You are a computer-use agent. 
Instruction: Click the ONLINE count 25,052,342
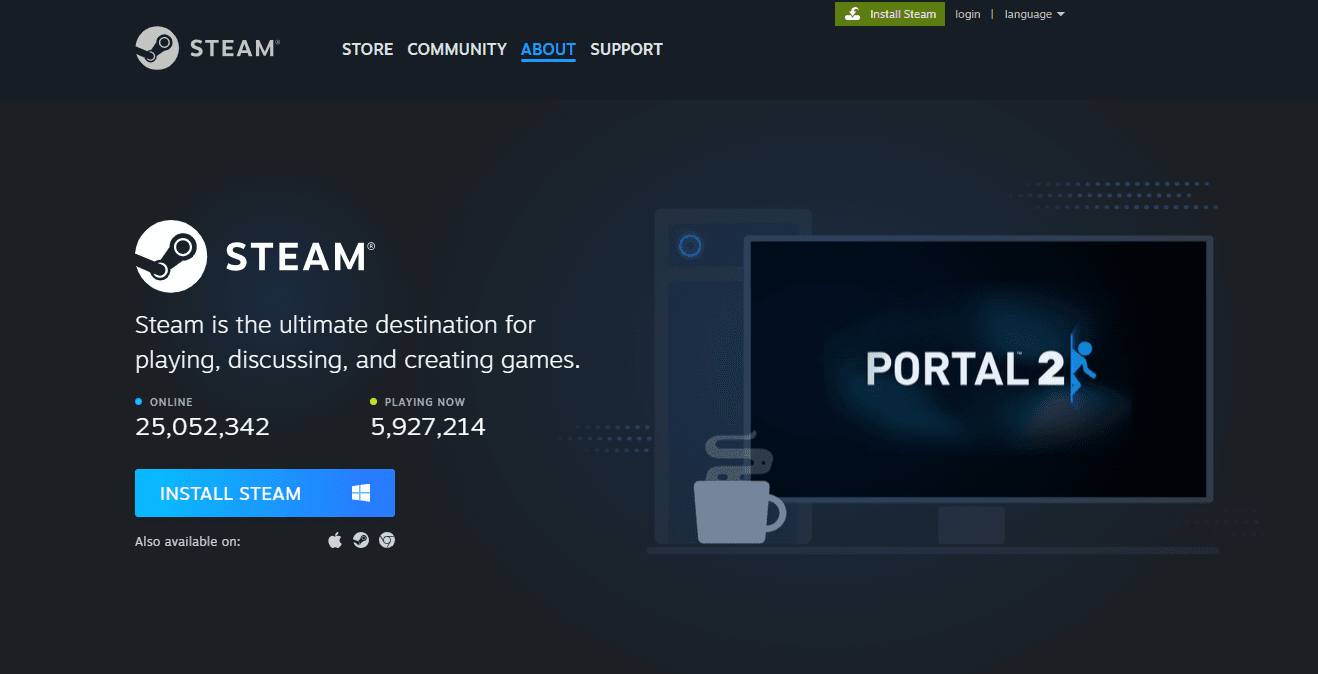[x=202, y=427]
